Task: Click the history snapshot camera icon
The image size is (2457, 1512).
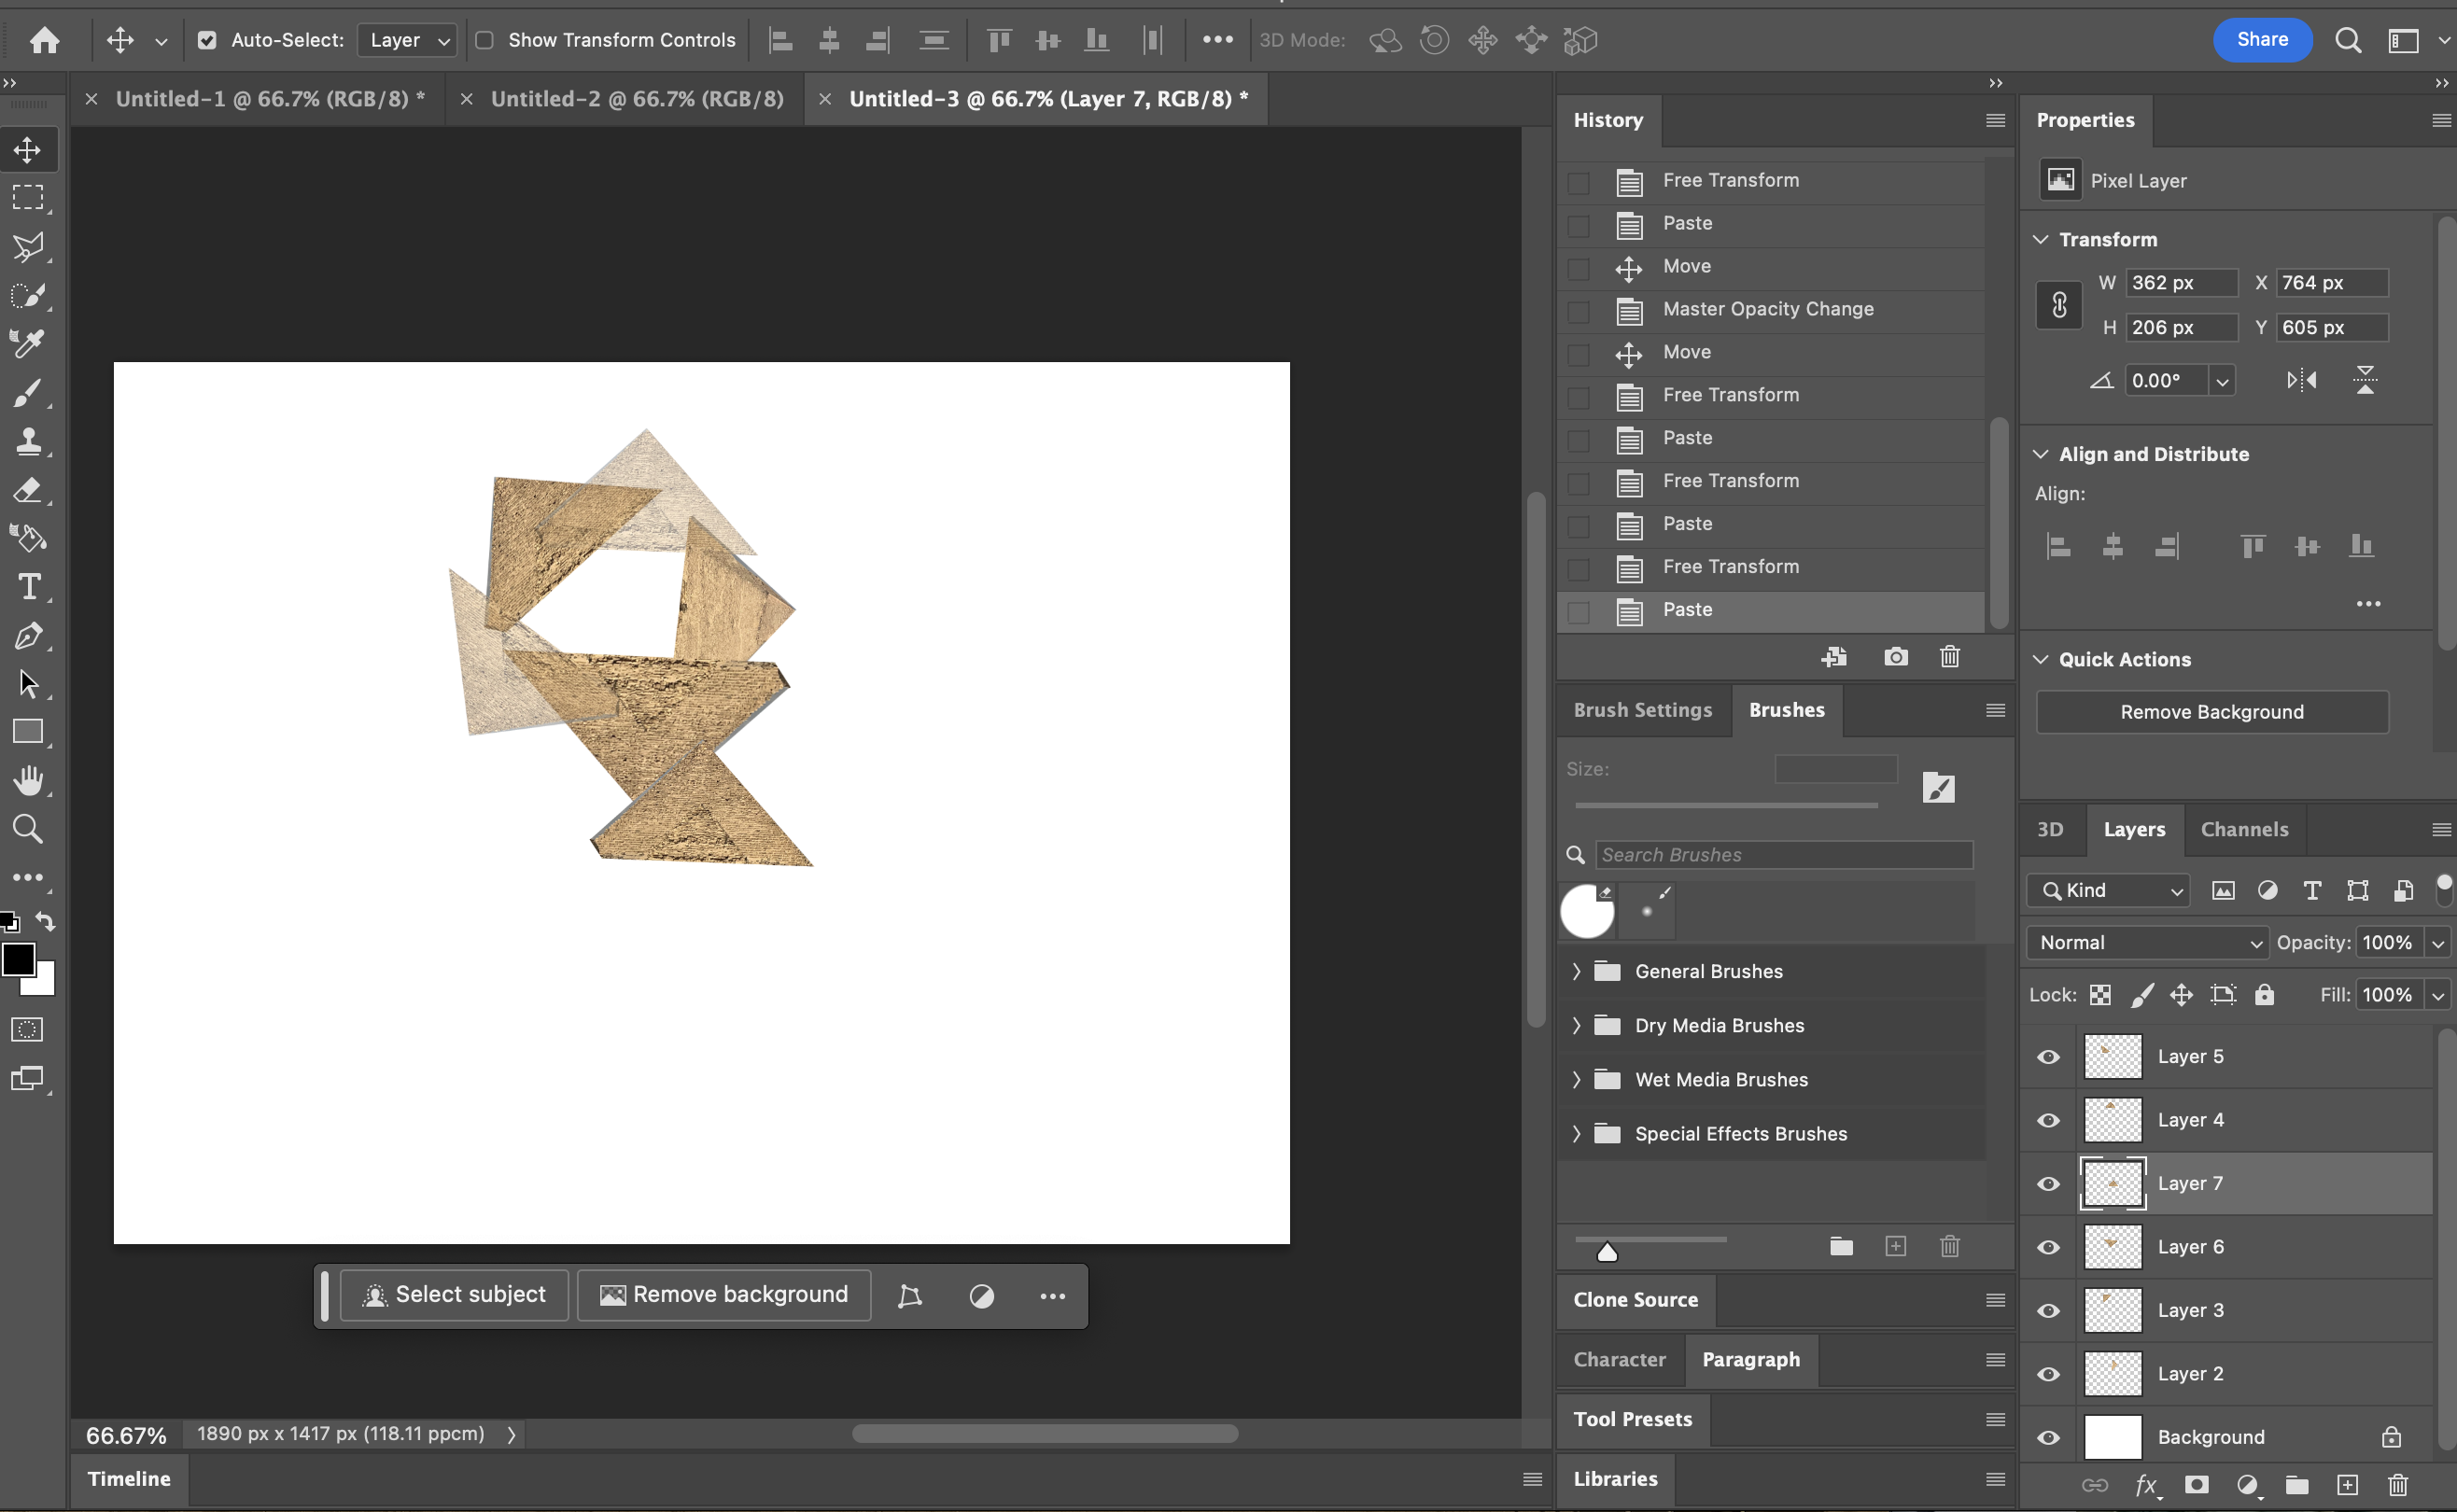Action: click(1895, 657)
